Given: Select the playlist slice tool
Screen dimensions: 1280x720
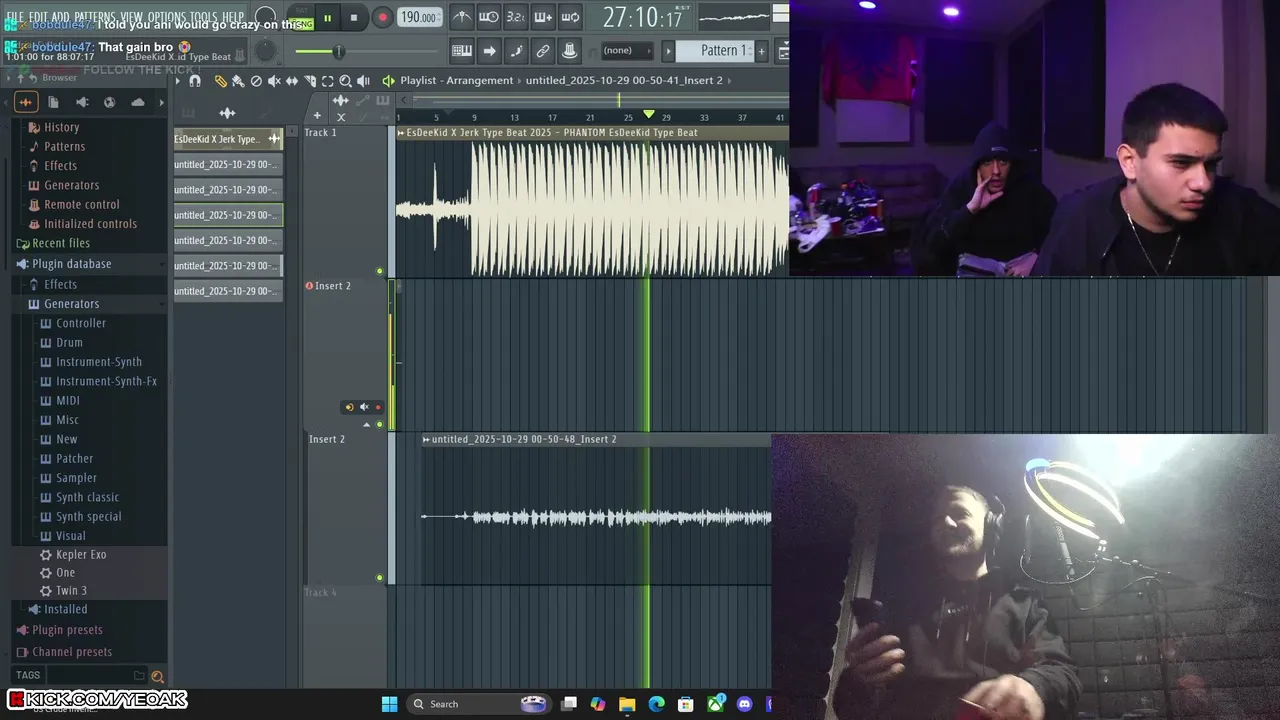Looking at the screenshot, I should click(310, 81).
